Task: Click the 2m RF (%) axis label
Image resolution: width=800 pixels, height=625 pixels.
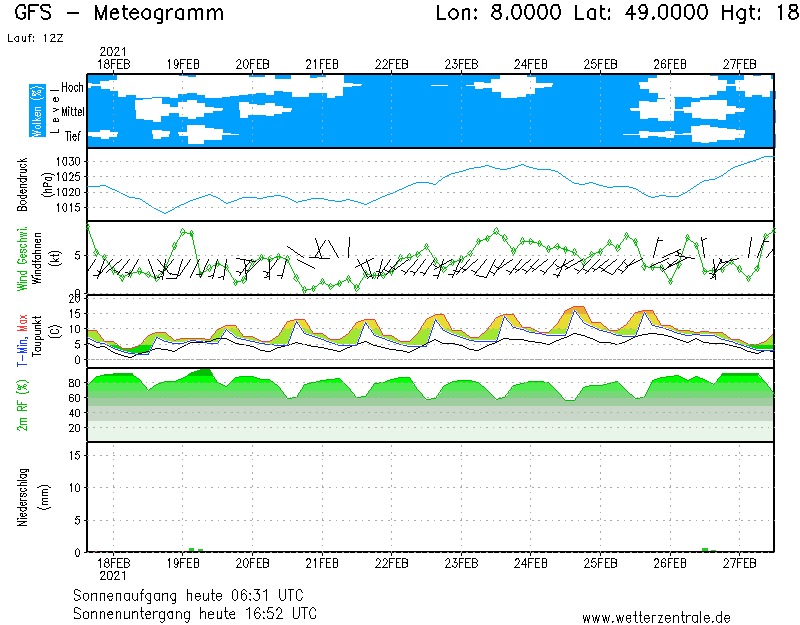Action: [x=22, y=405]
